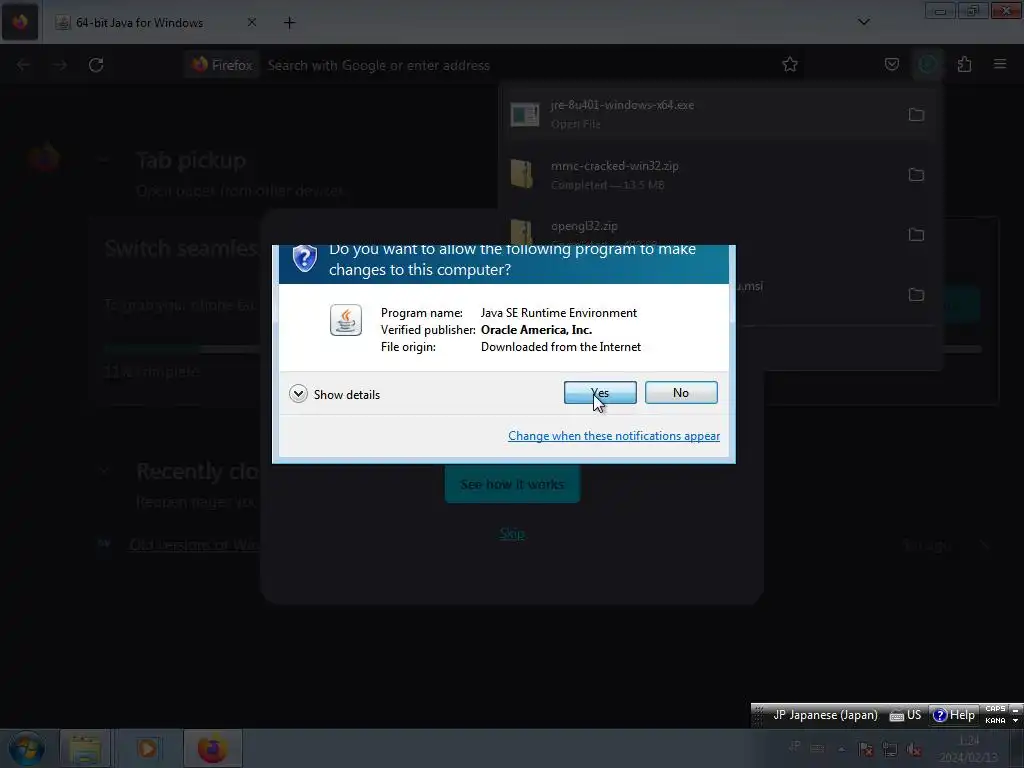The image size is (1024, 768).
Task: Close the 64-bit Java for Windows tab
Action: [x=251, y=22]
